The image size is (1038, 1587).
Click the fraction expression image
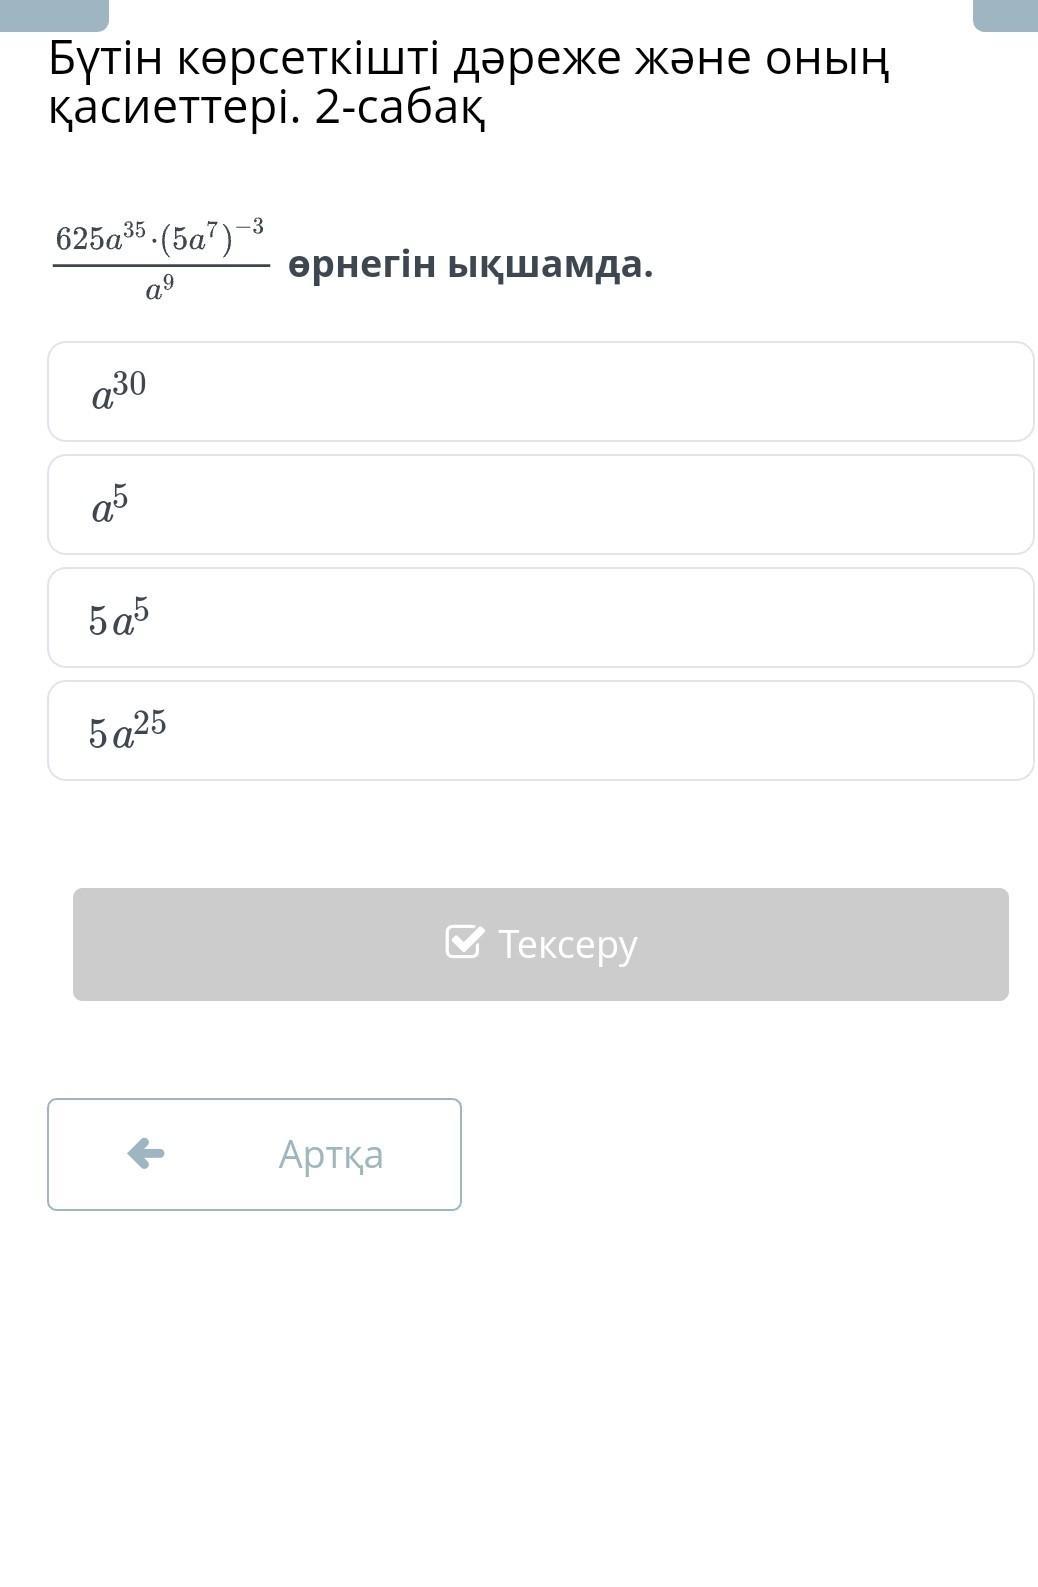point(160,262)
